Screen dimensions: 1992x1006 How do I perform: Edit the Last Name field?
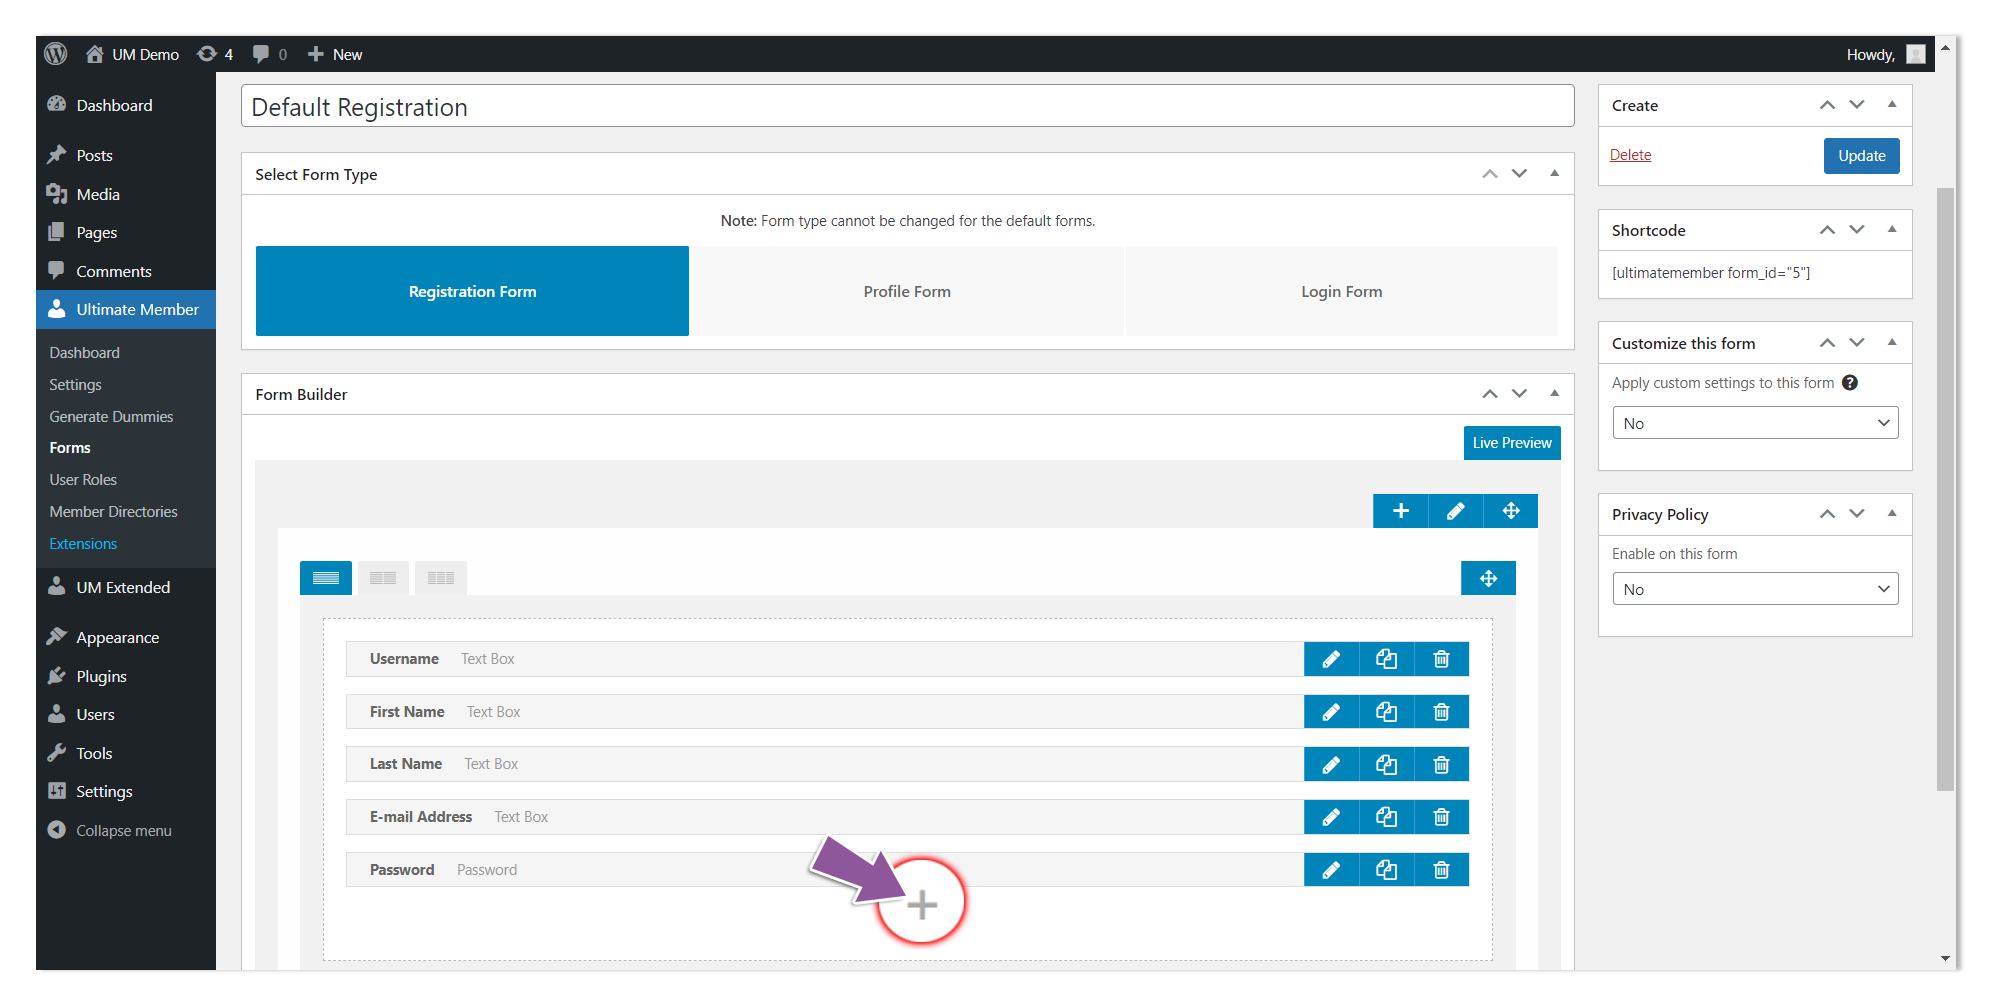1331,764
